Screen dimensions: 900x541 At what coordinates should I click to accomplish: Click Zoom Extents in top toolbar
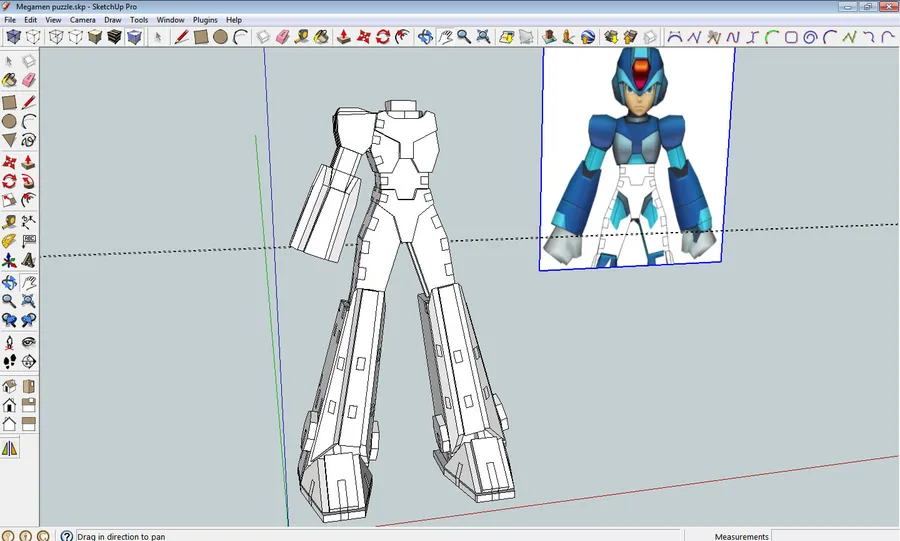pos(483,37)
